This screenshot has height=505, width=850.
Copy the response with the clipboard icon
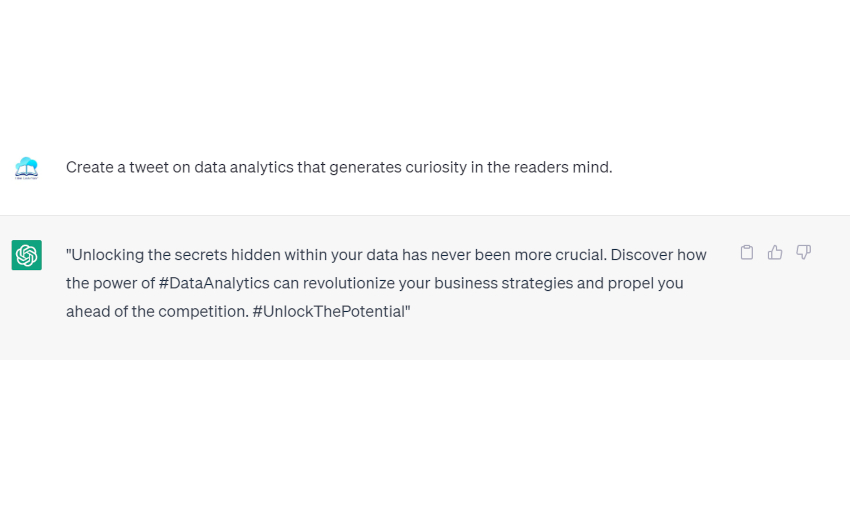[746, 252]
